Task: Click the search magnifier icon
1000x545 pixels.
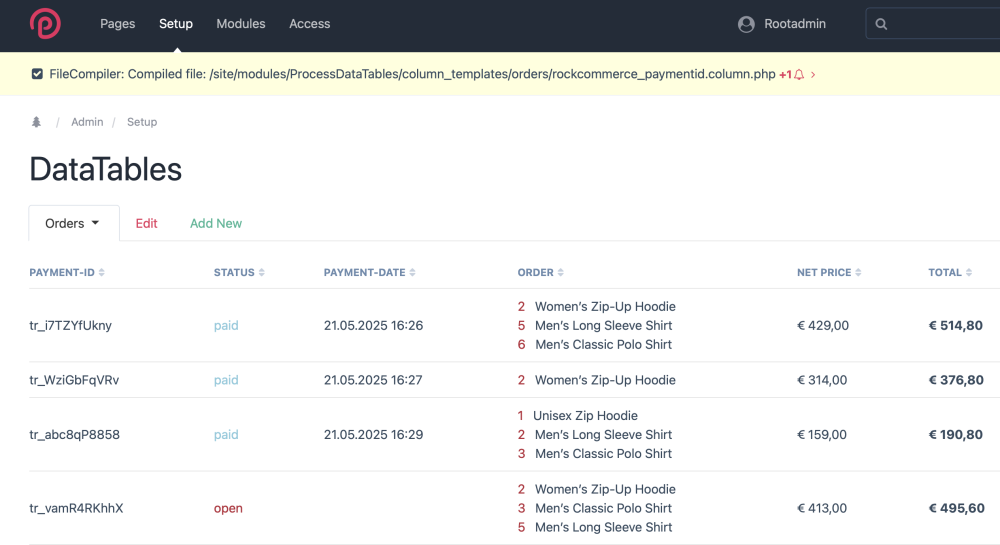Action: pyautogui.click(x=881, y=24)
